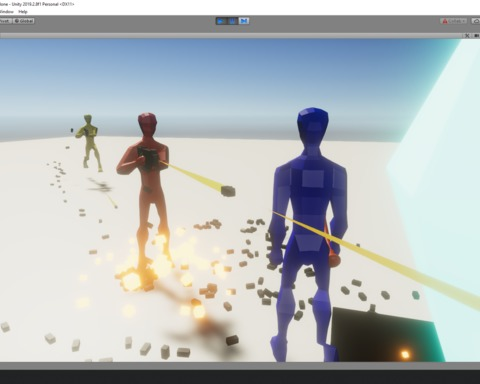Open the Window menu
The image size is (480, 384).
click(x=7, y=12)
